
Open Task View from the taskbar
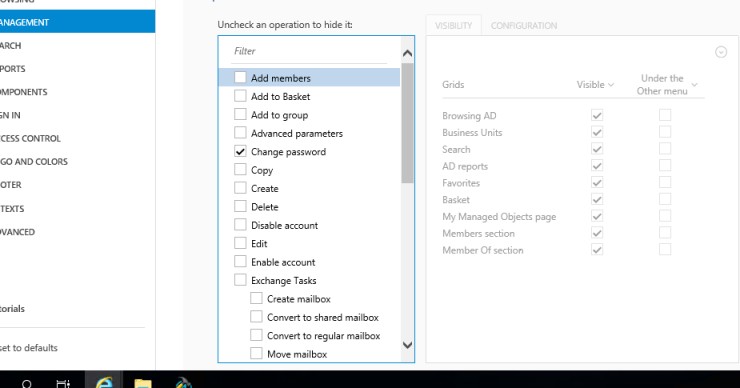pyautogui.click(x=63, y=383)
